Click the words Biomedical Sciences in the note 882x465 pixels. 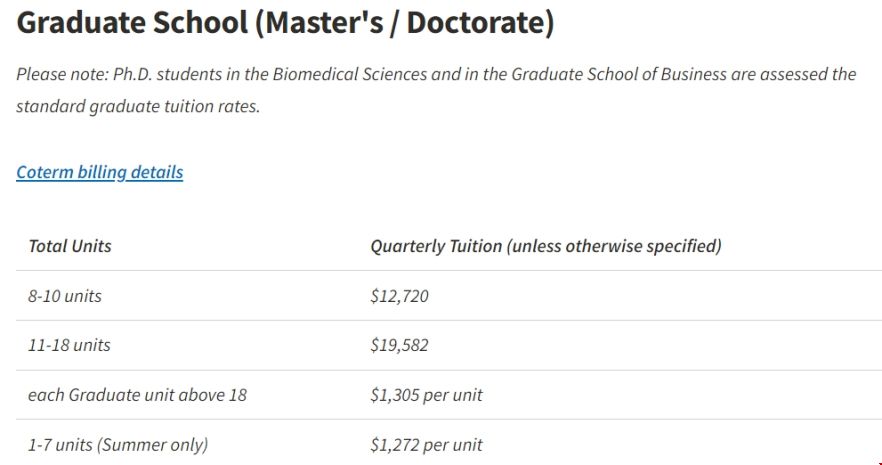(x=350, y=74)
